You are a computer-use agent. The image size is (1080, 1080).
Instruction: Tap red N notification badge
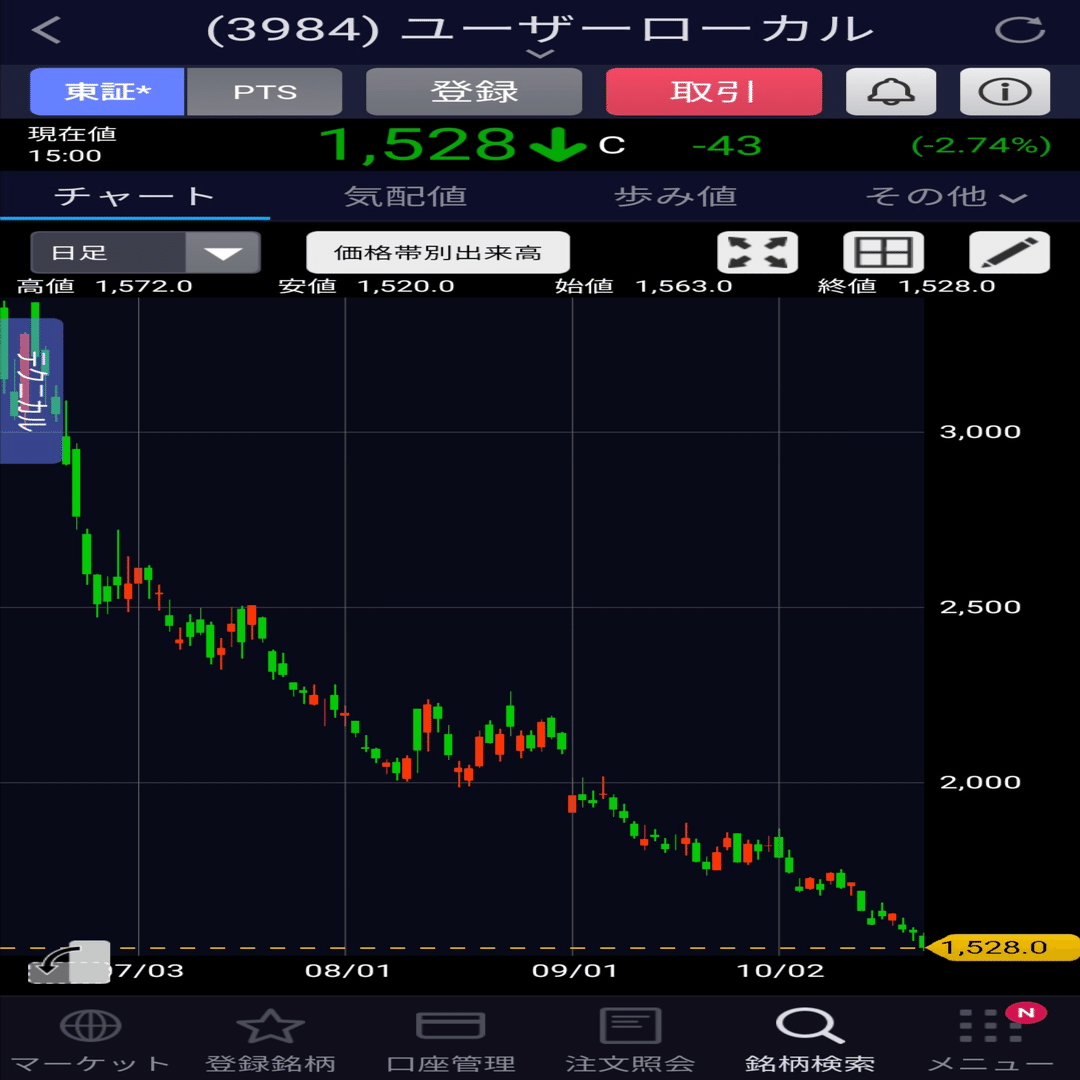[x=1026, y=1012]
